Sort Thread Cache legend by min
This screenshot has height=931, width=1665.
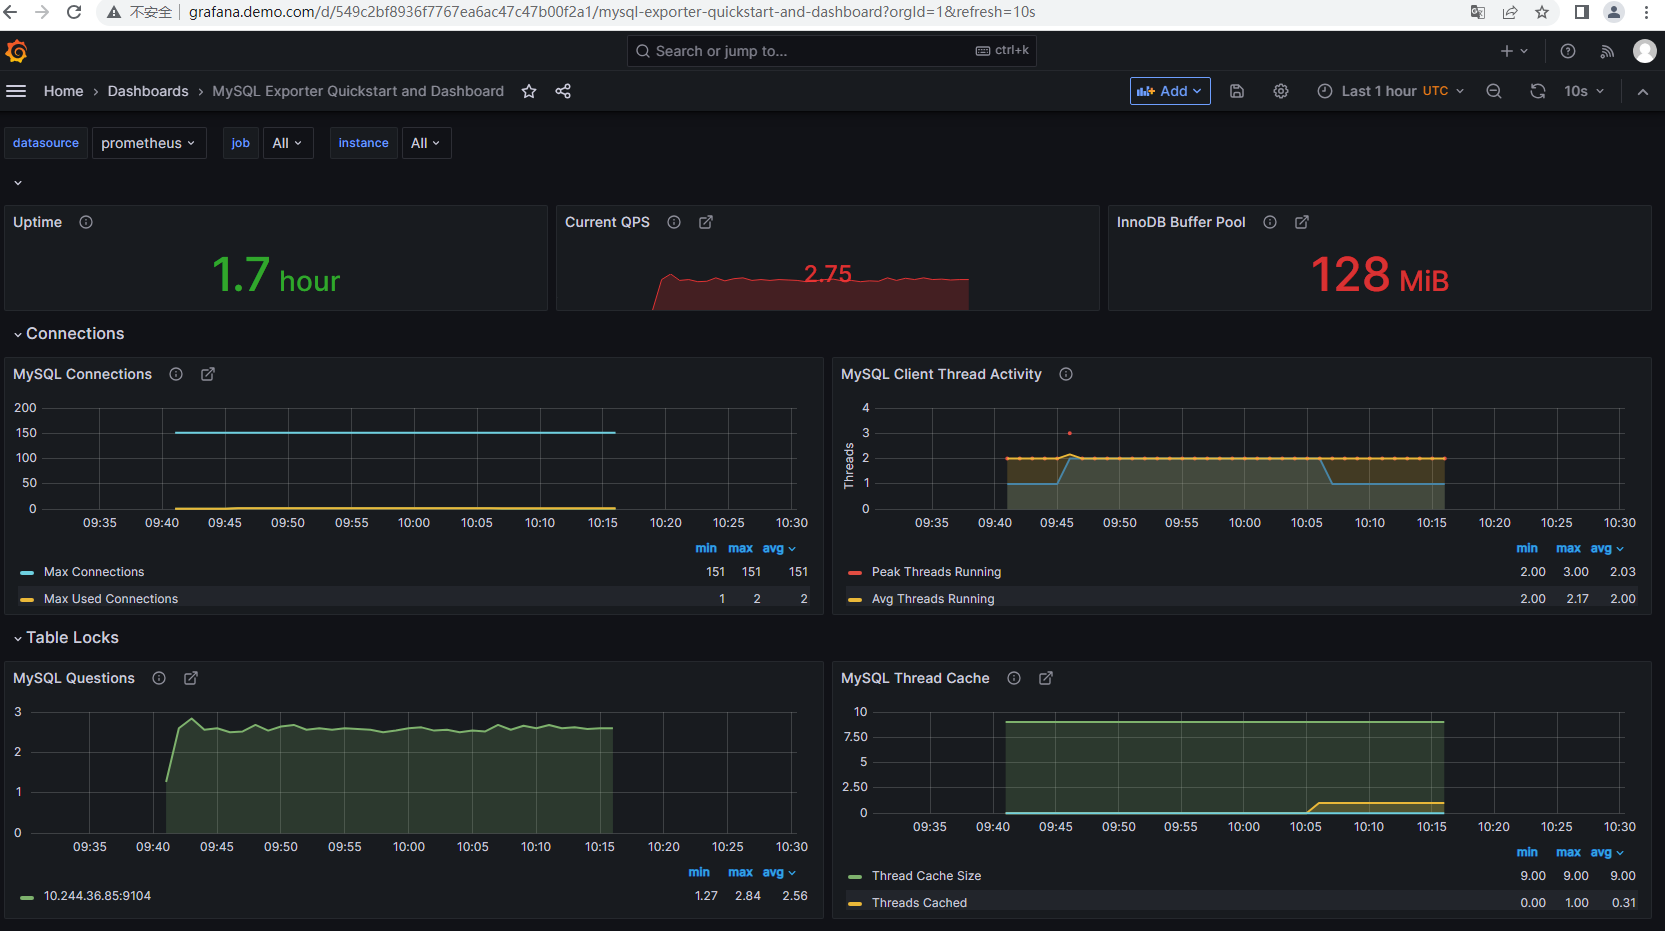coord(1527,852)
